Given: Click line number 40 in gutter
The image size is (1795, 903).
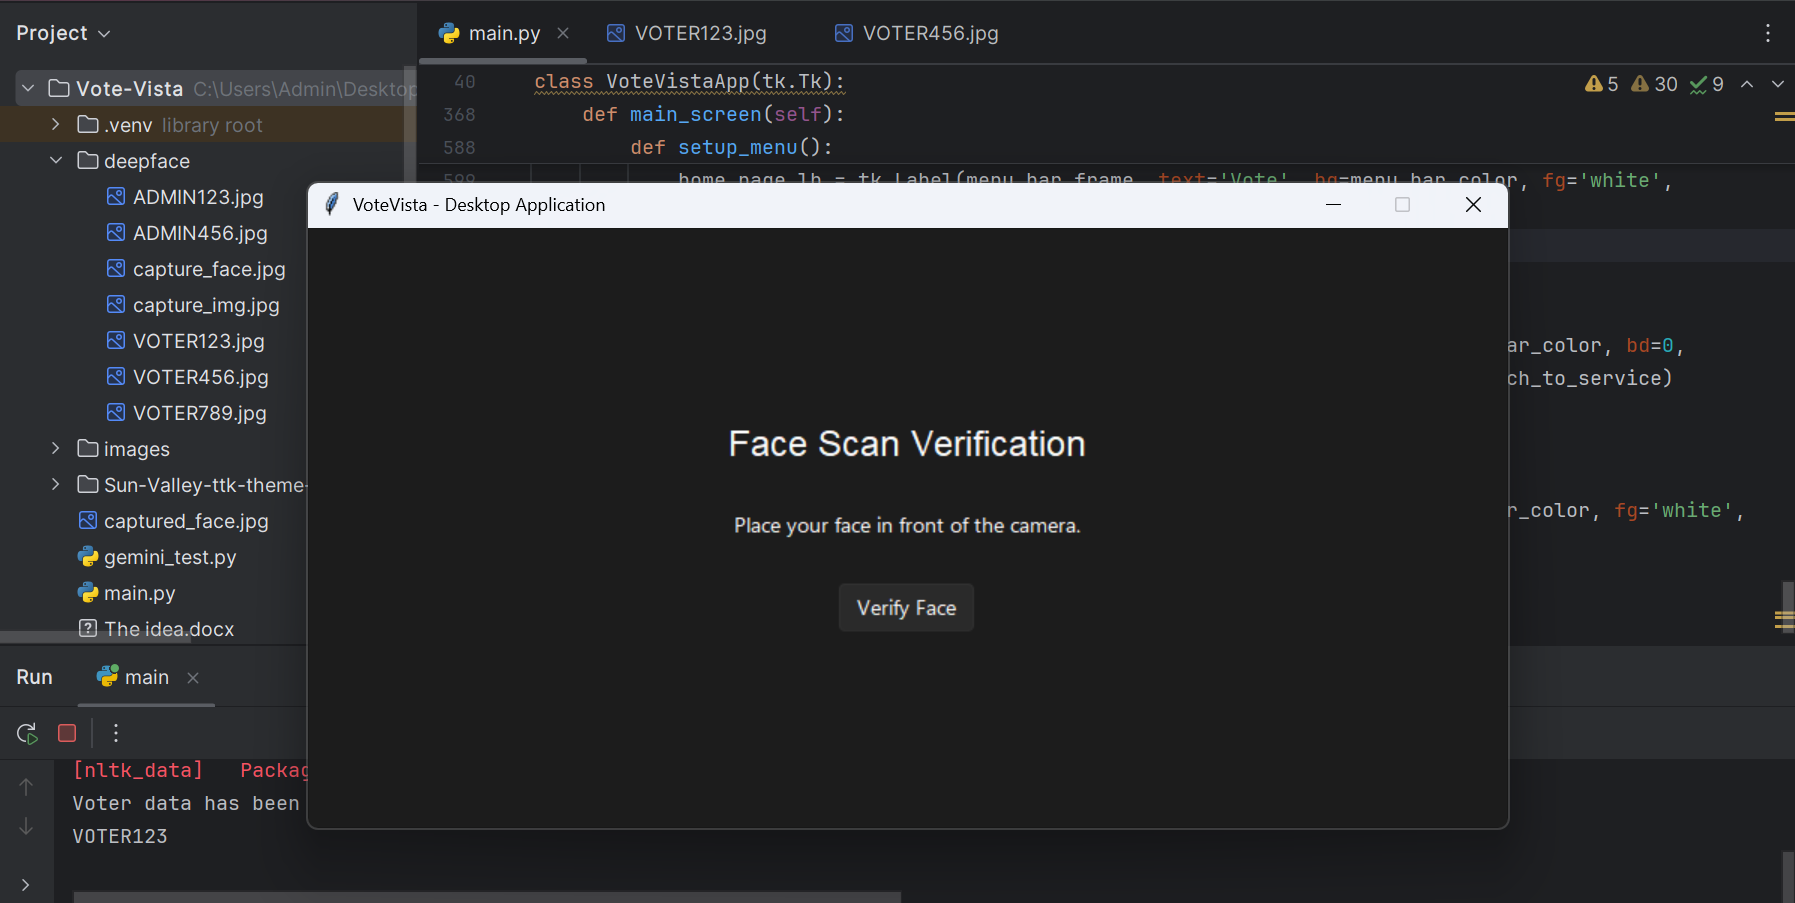Looking at the screenshot, I should coord(465,82).
